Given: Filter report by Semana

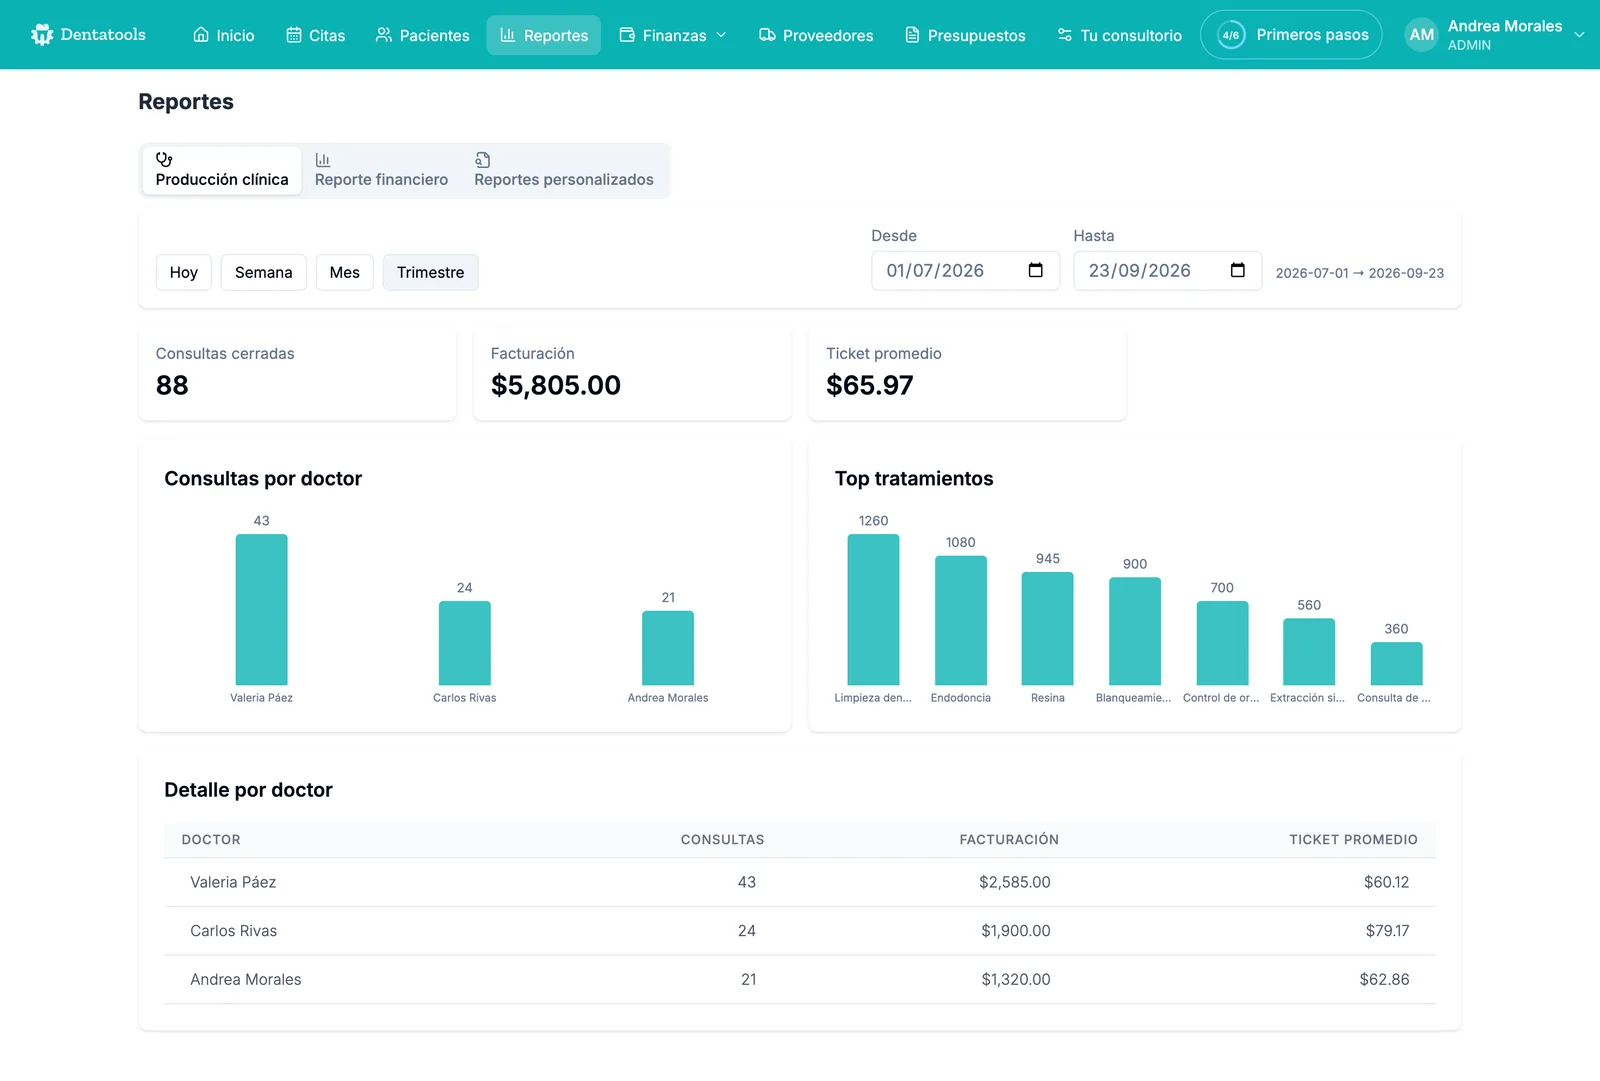Looking at the screenshot, I should coord(264,272).
